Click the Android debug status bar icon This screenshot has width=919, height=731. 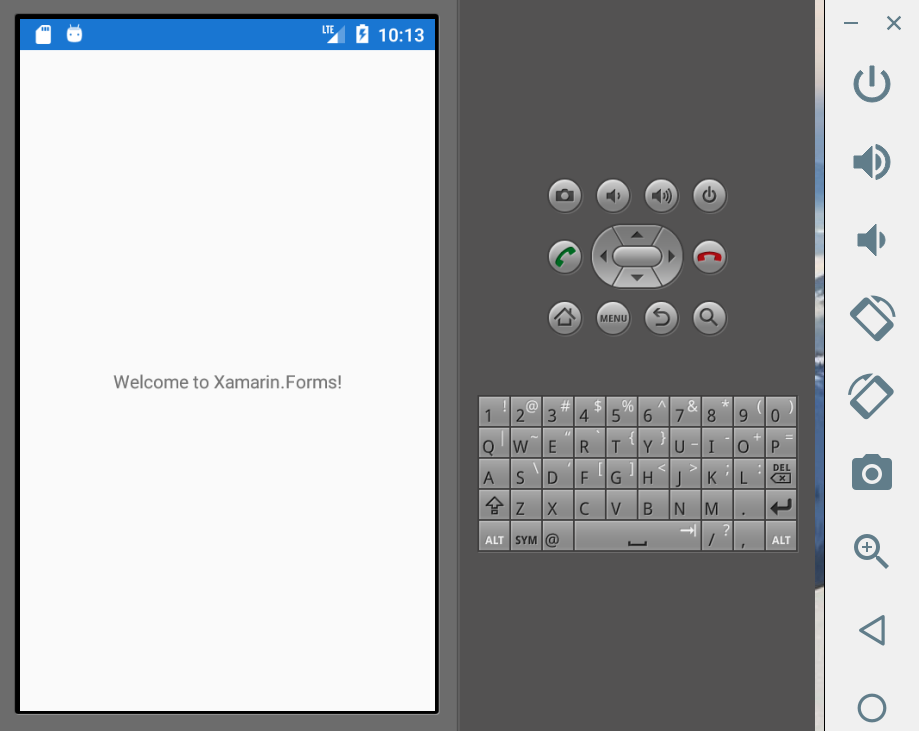tap(74, 34)
